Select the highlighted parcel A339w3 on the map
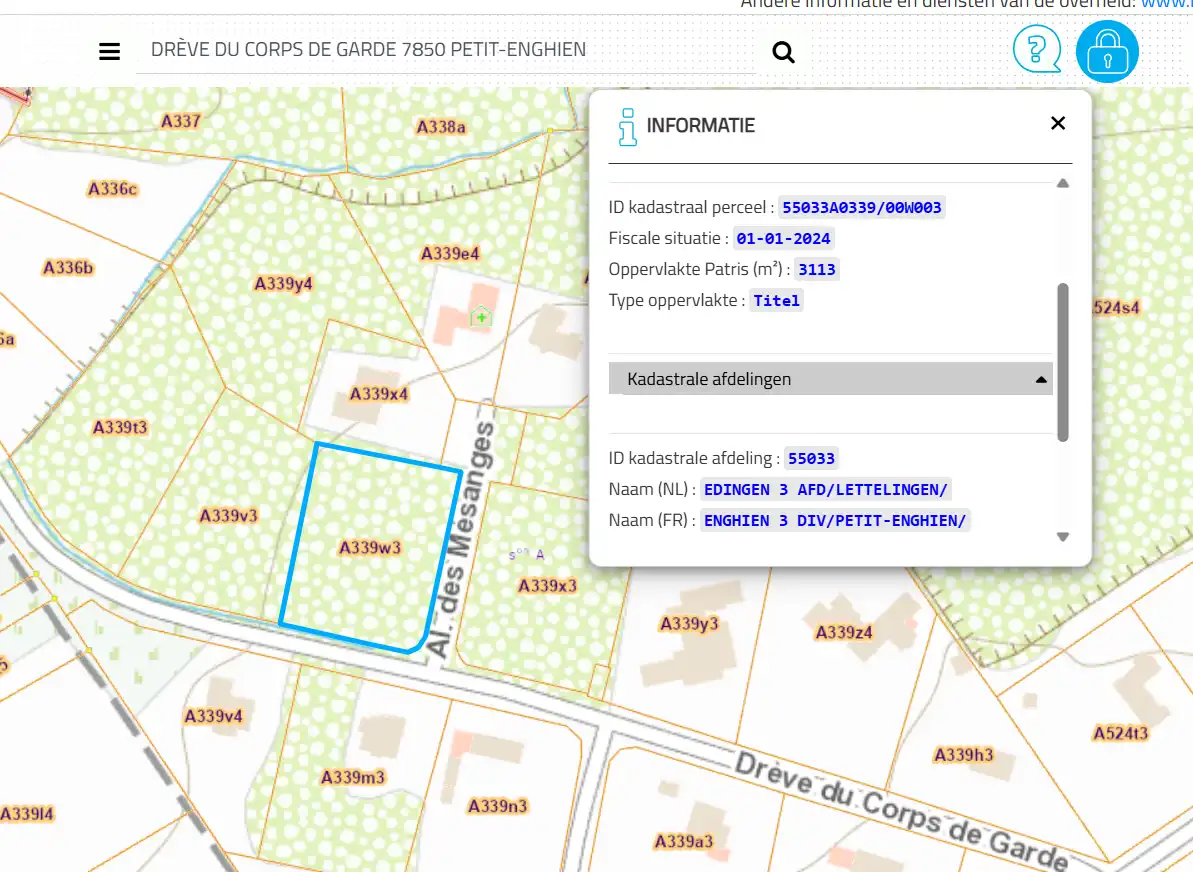1193x872 pixels. point(370,545)
